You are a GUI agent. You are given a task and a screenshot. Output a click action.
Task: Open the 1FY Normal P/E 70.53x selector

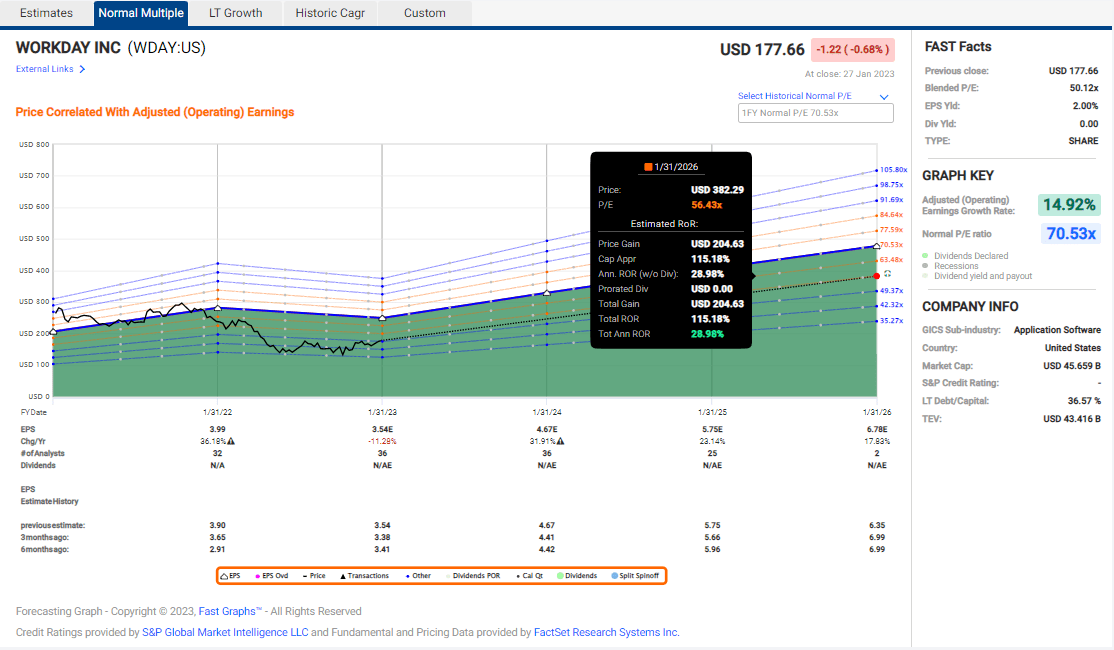point(815,113)
